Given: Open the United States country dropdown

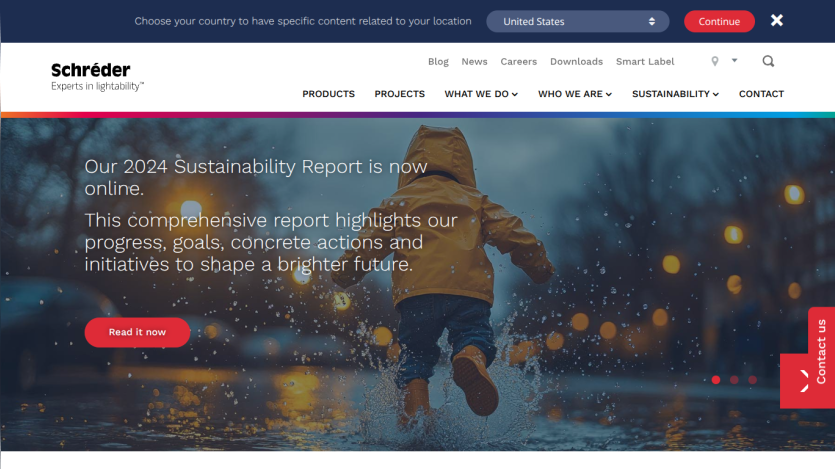Looking at the screenshot, I should (577, 21).
